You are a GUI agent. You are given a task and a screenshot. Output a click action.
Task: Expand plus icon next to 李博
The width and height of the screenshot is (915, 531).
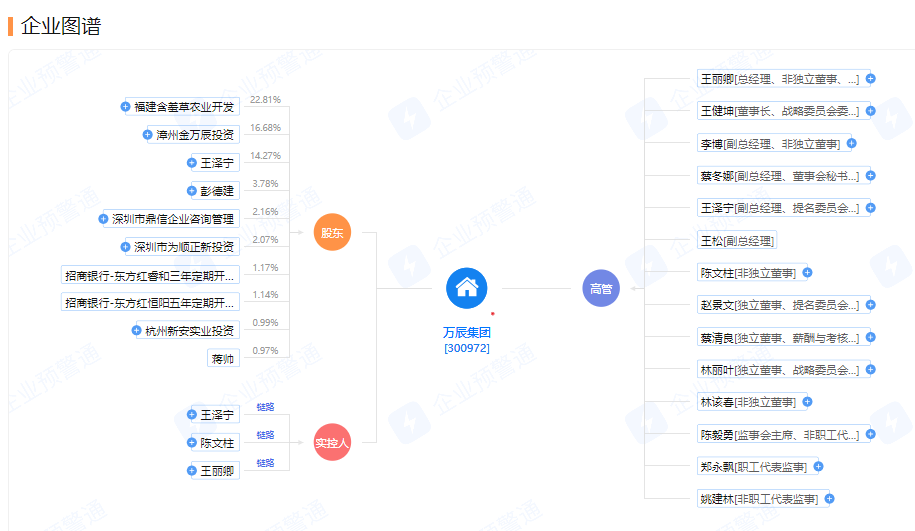851,144
